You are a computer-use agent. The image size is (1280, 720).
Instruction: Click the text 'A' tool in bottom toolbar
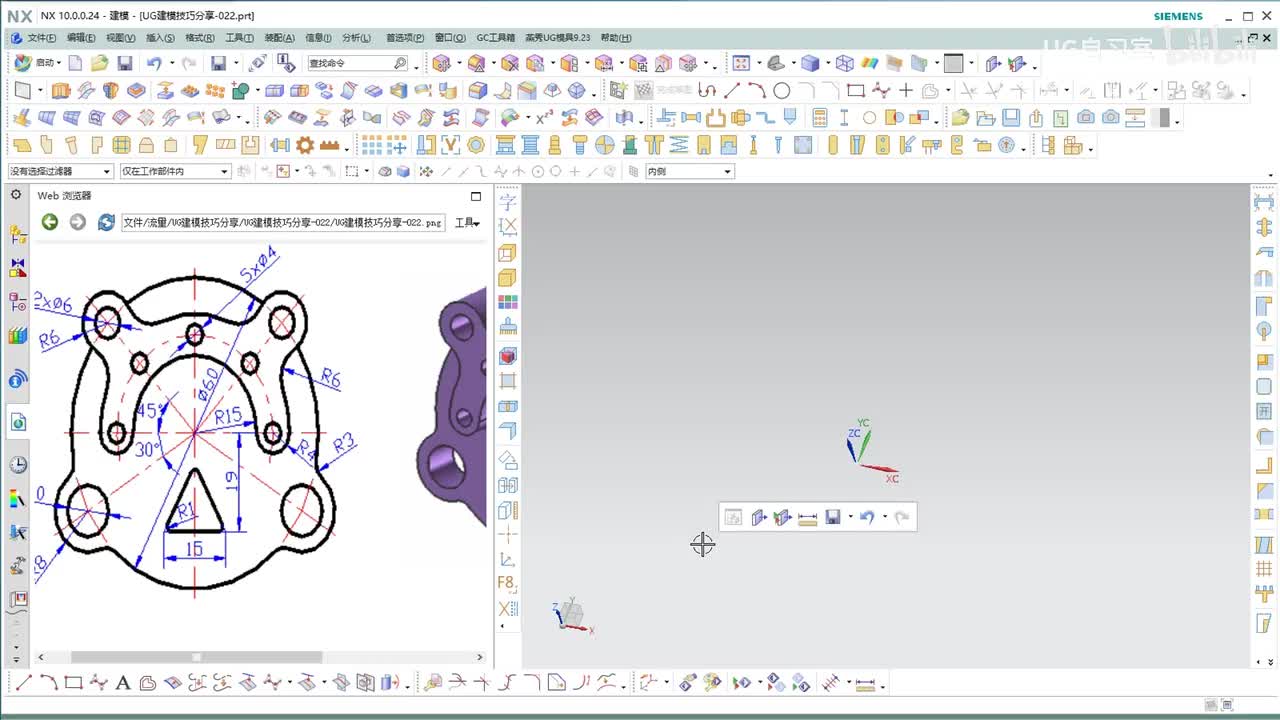(123, 684)
